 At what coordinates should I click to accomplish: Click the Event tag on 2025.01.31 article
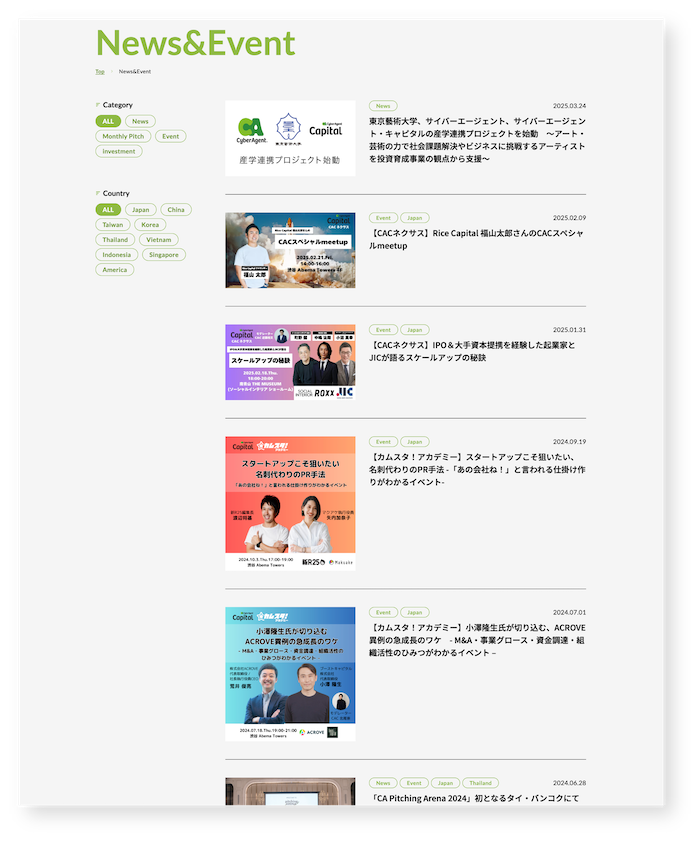[383, 330]
